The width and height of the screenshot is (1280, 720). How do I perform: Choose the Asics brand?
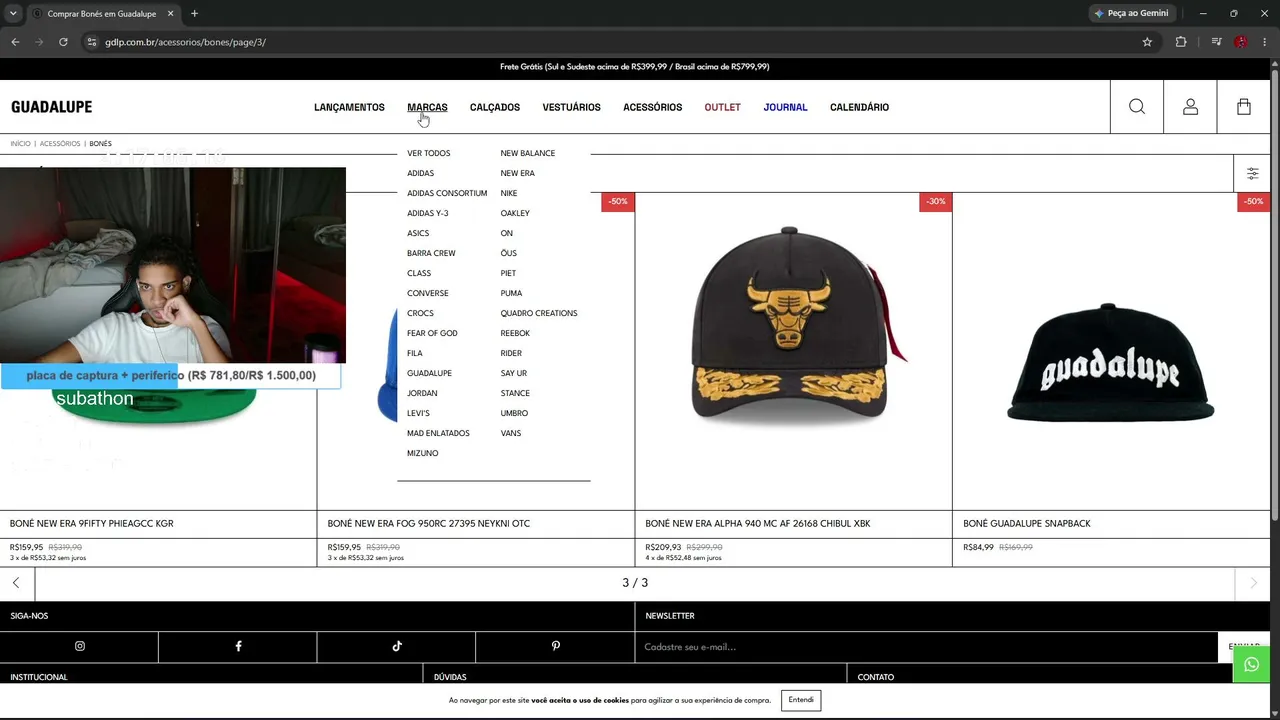[x=418, y=233]
